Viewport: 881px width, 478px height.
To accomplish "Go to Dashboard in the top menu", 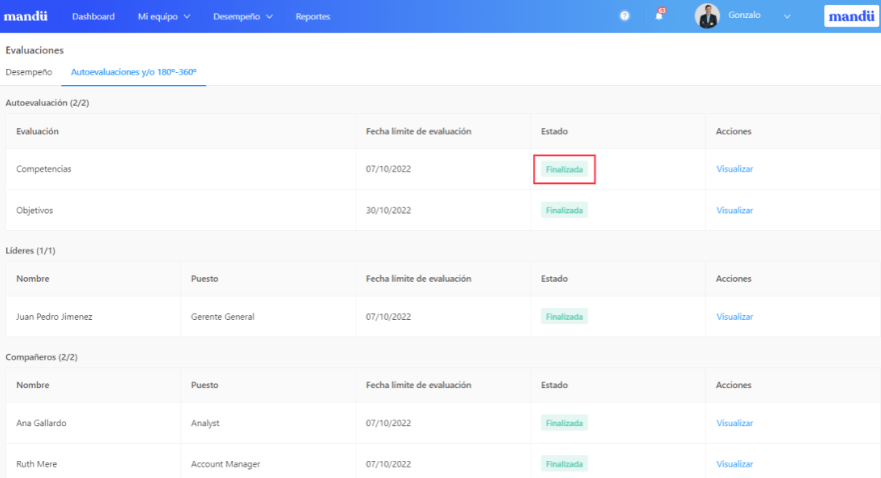I will coord(93,16).
